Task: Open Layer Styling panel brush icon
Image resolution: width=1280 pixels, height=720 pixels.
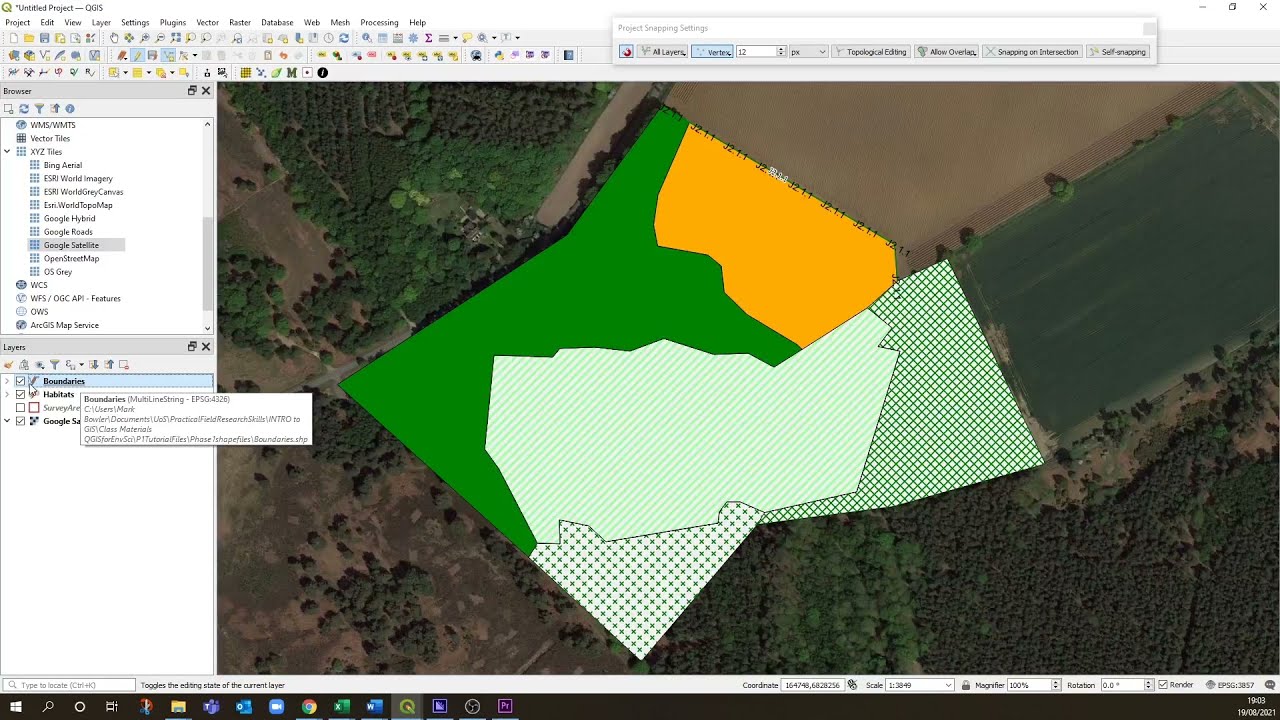Action: click(x=8, y=365)
